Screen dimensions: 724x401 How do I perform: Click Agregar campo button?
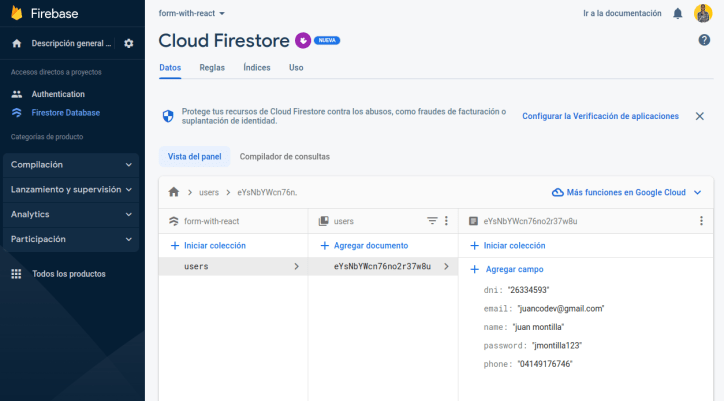tap(507, 269)
